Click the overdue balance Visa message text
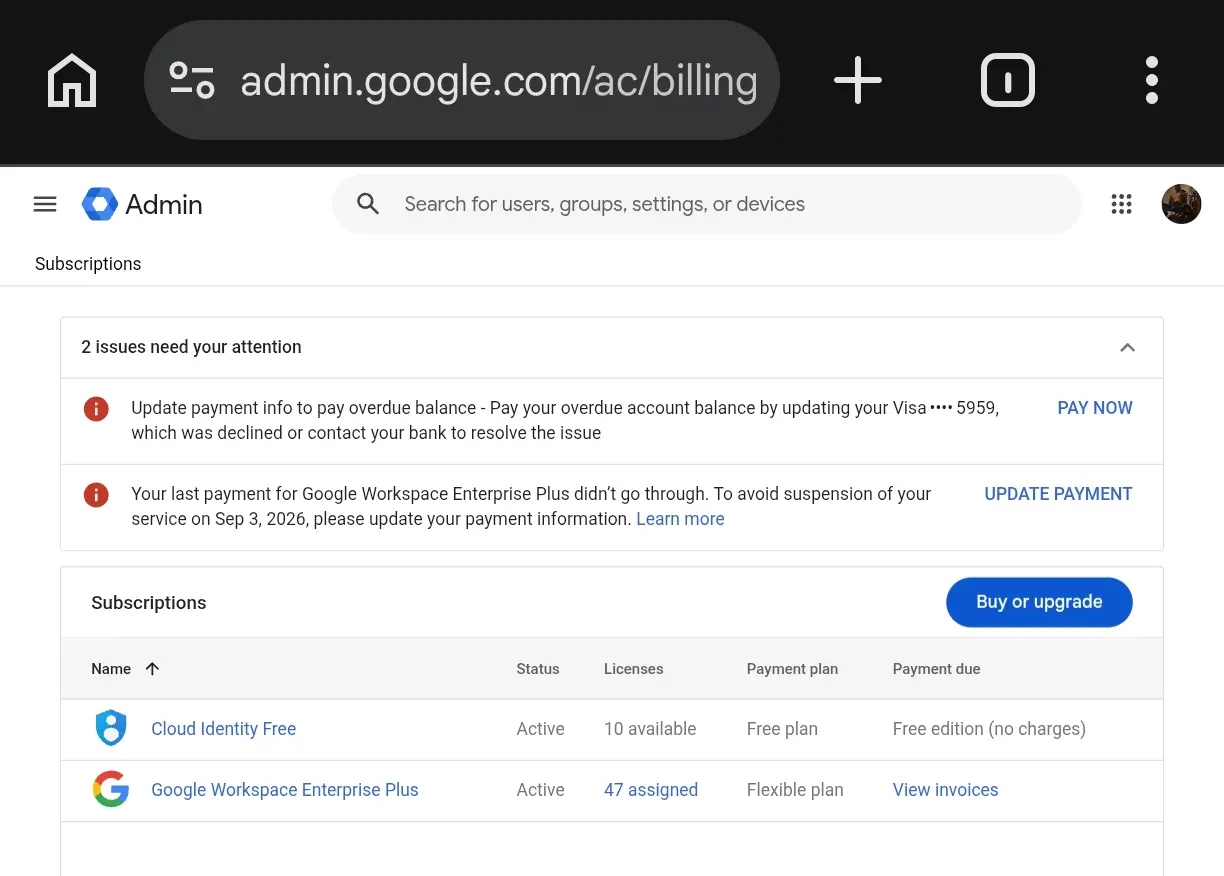Image resolution: width=1224 pixels, height=876 pixels. pyautogui.click(x=565, y=421)
